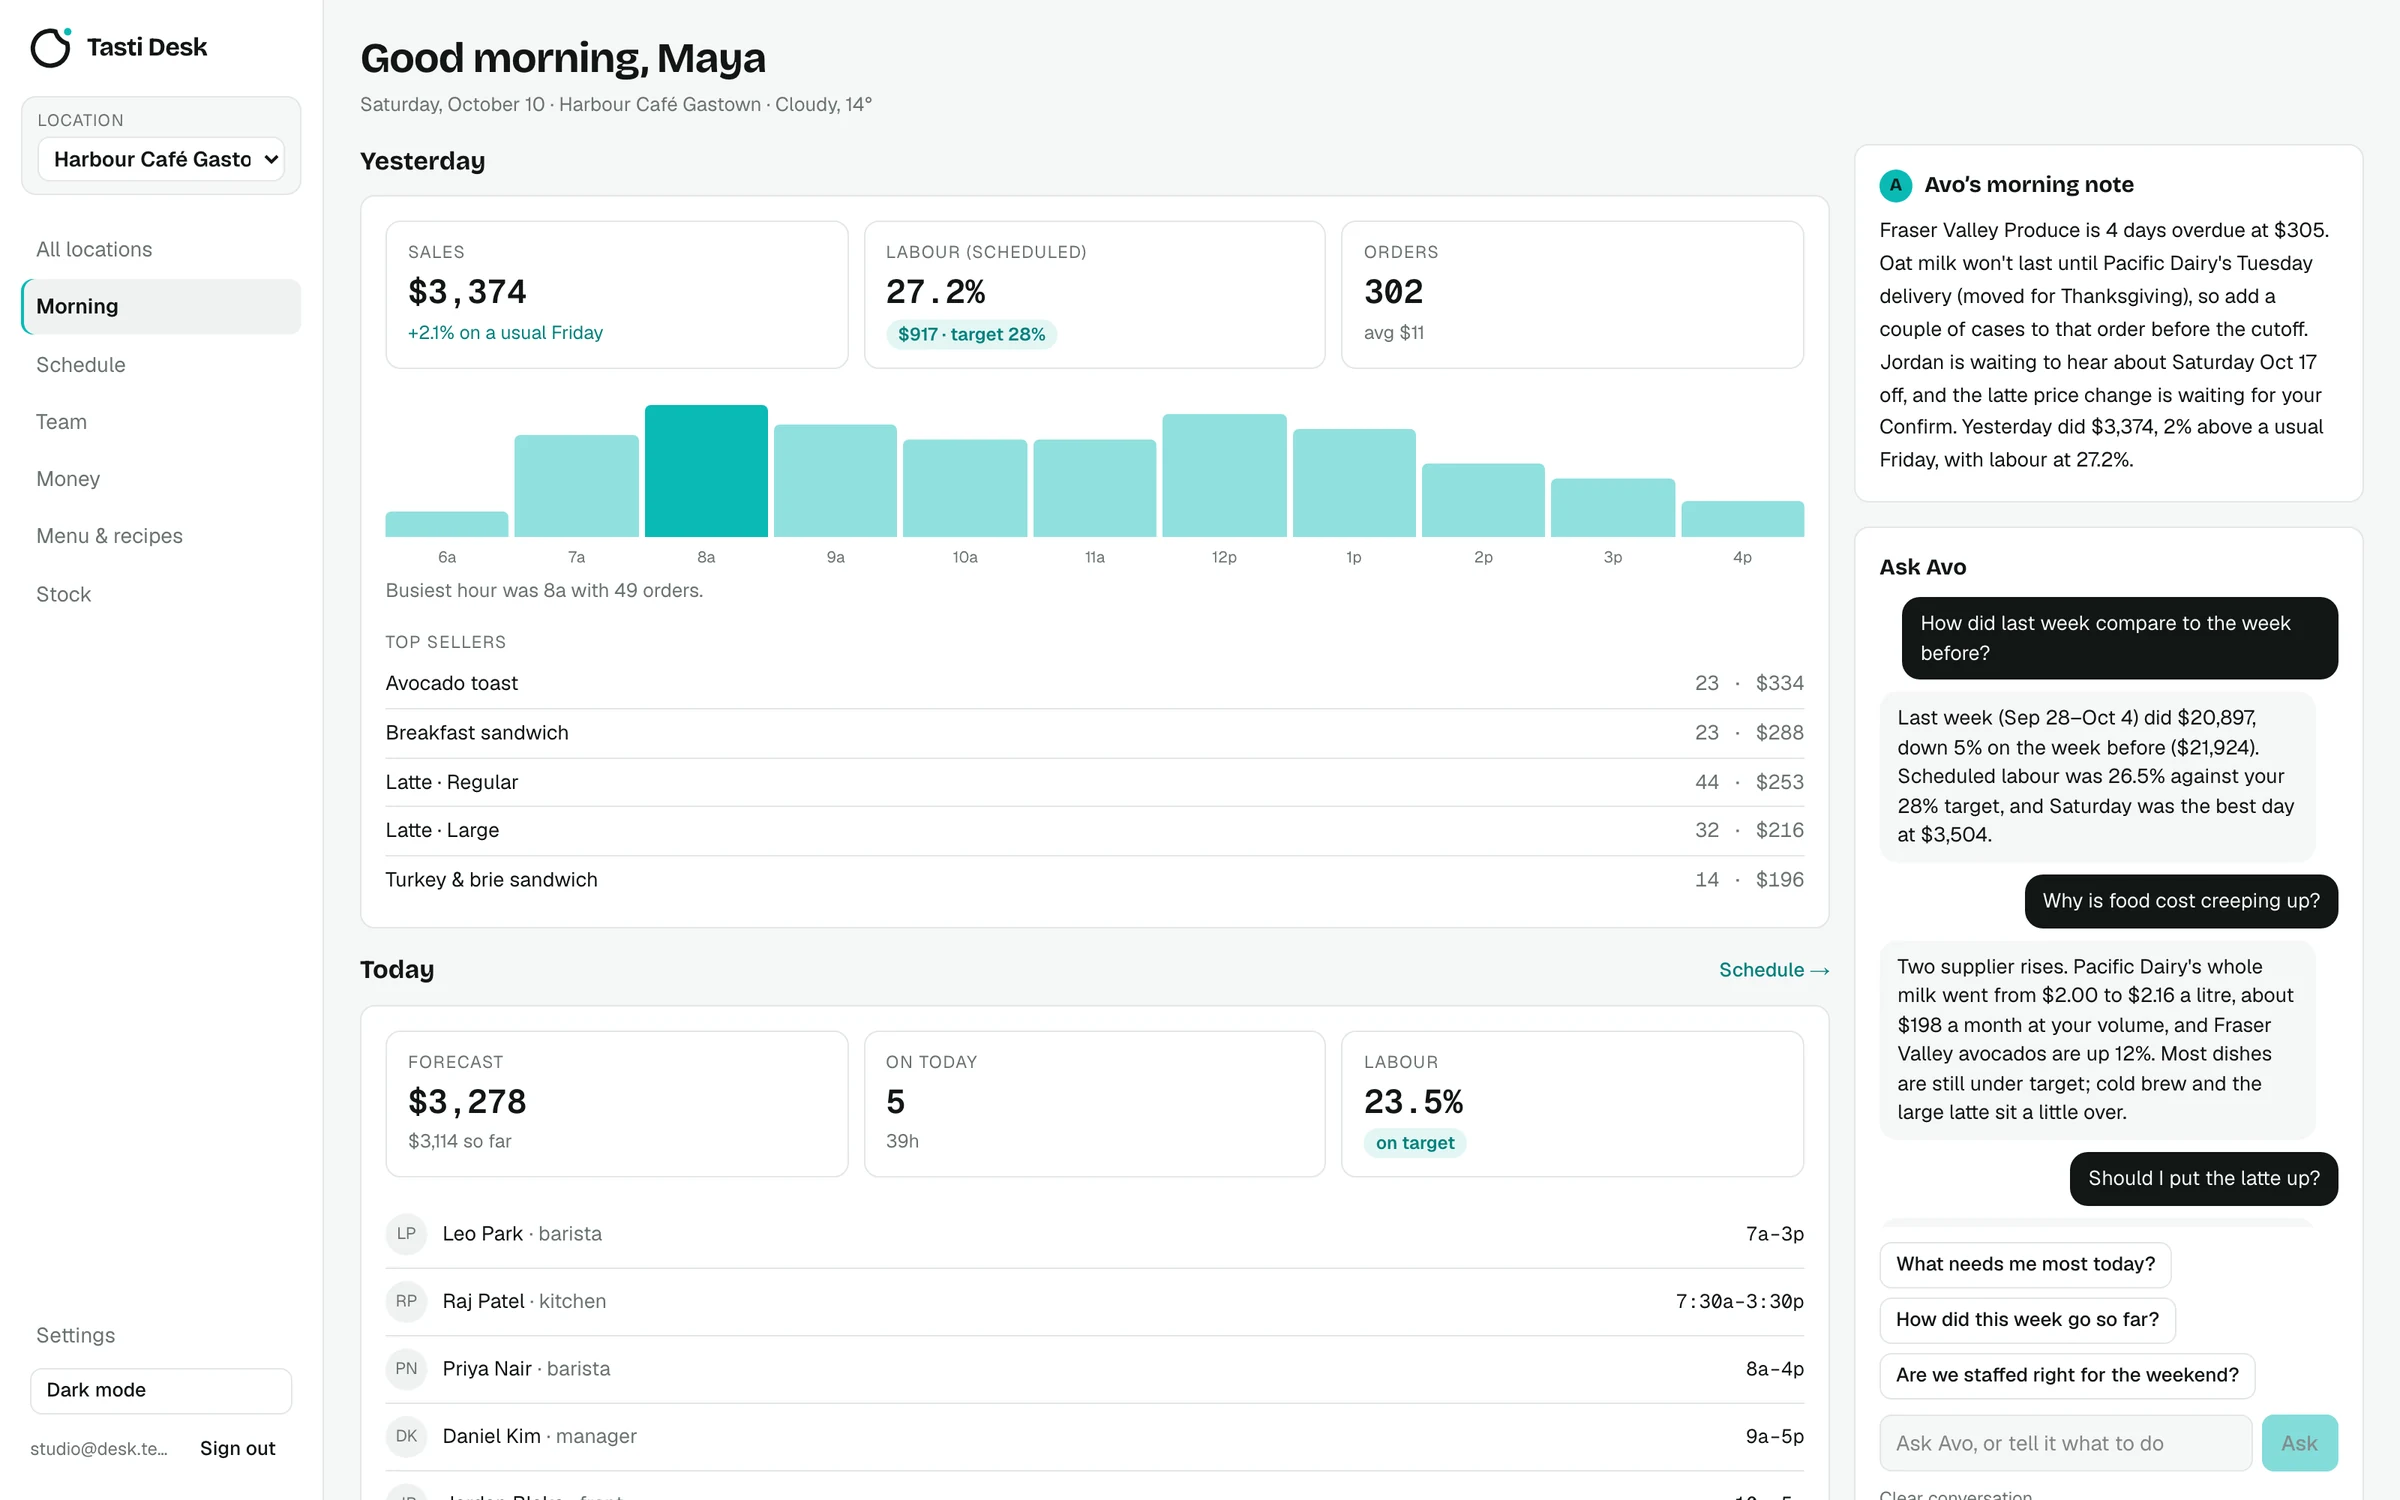This screenshot has width=2400, height=1500.
Task: Select the Avocado toast top seller row
Action: pyautogui.click(x=1094, y=684)
